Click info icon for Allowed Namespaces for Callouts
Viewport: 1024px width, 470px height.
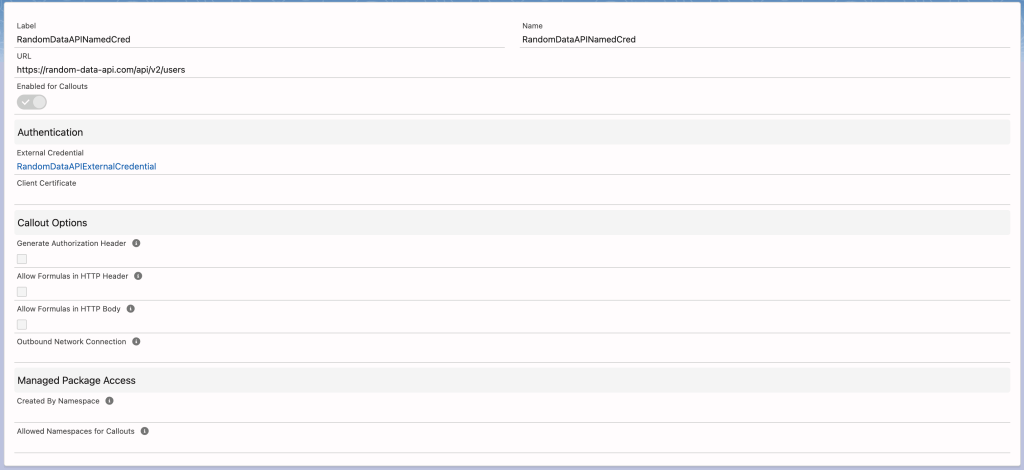[x=144, y=431]
